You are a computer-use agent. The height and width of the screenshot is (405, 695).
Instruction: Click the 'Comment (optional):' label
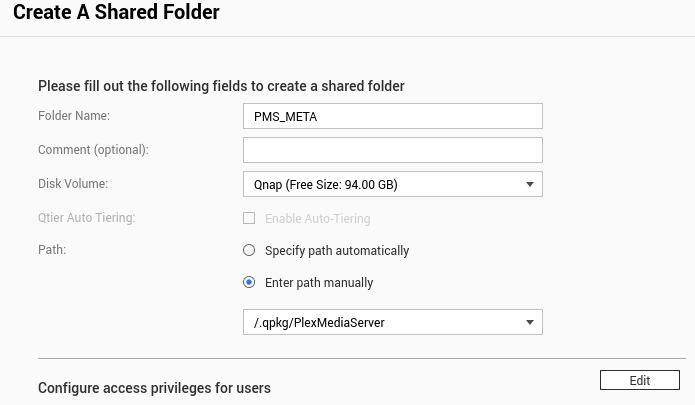pos(93,150)
